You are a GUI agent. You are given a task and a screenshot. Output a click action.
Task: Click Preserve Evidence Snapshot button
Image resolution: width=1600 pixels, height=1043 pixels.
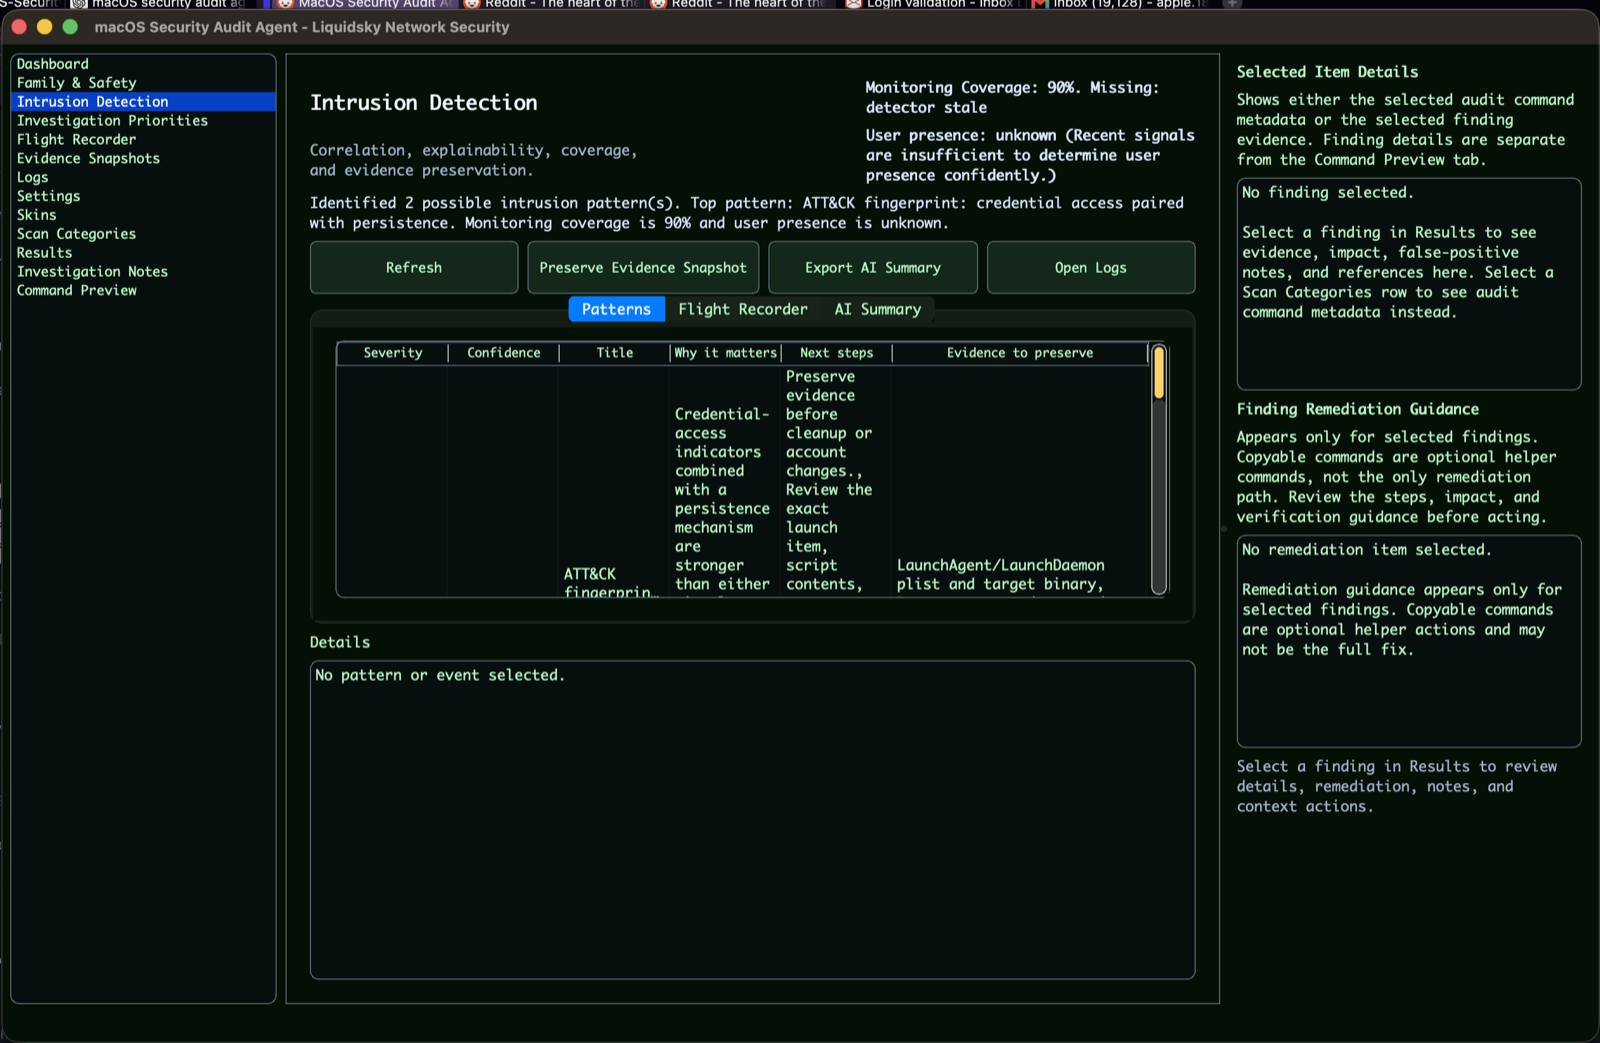coord(643,268)
